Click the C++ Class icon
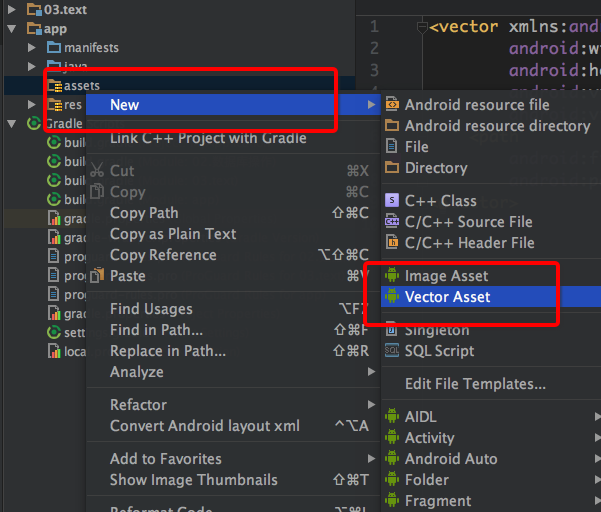 tap(392, 200)
